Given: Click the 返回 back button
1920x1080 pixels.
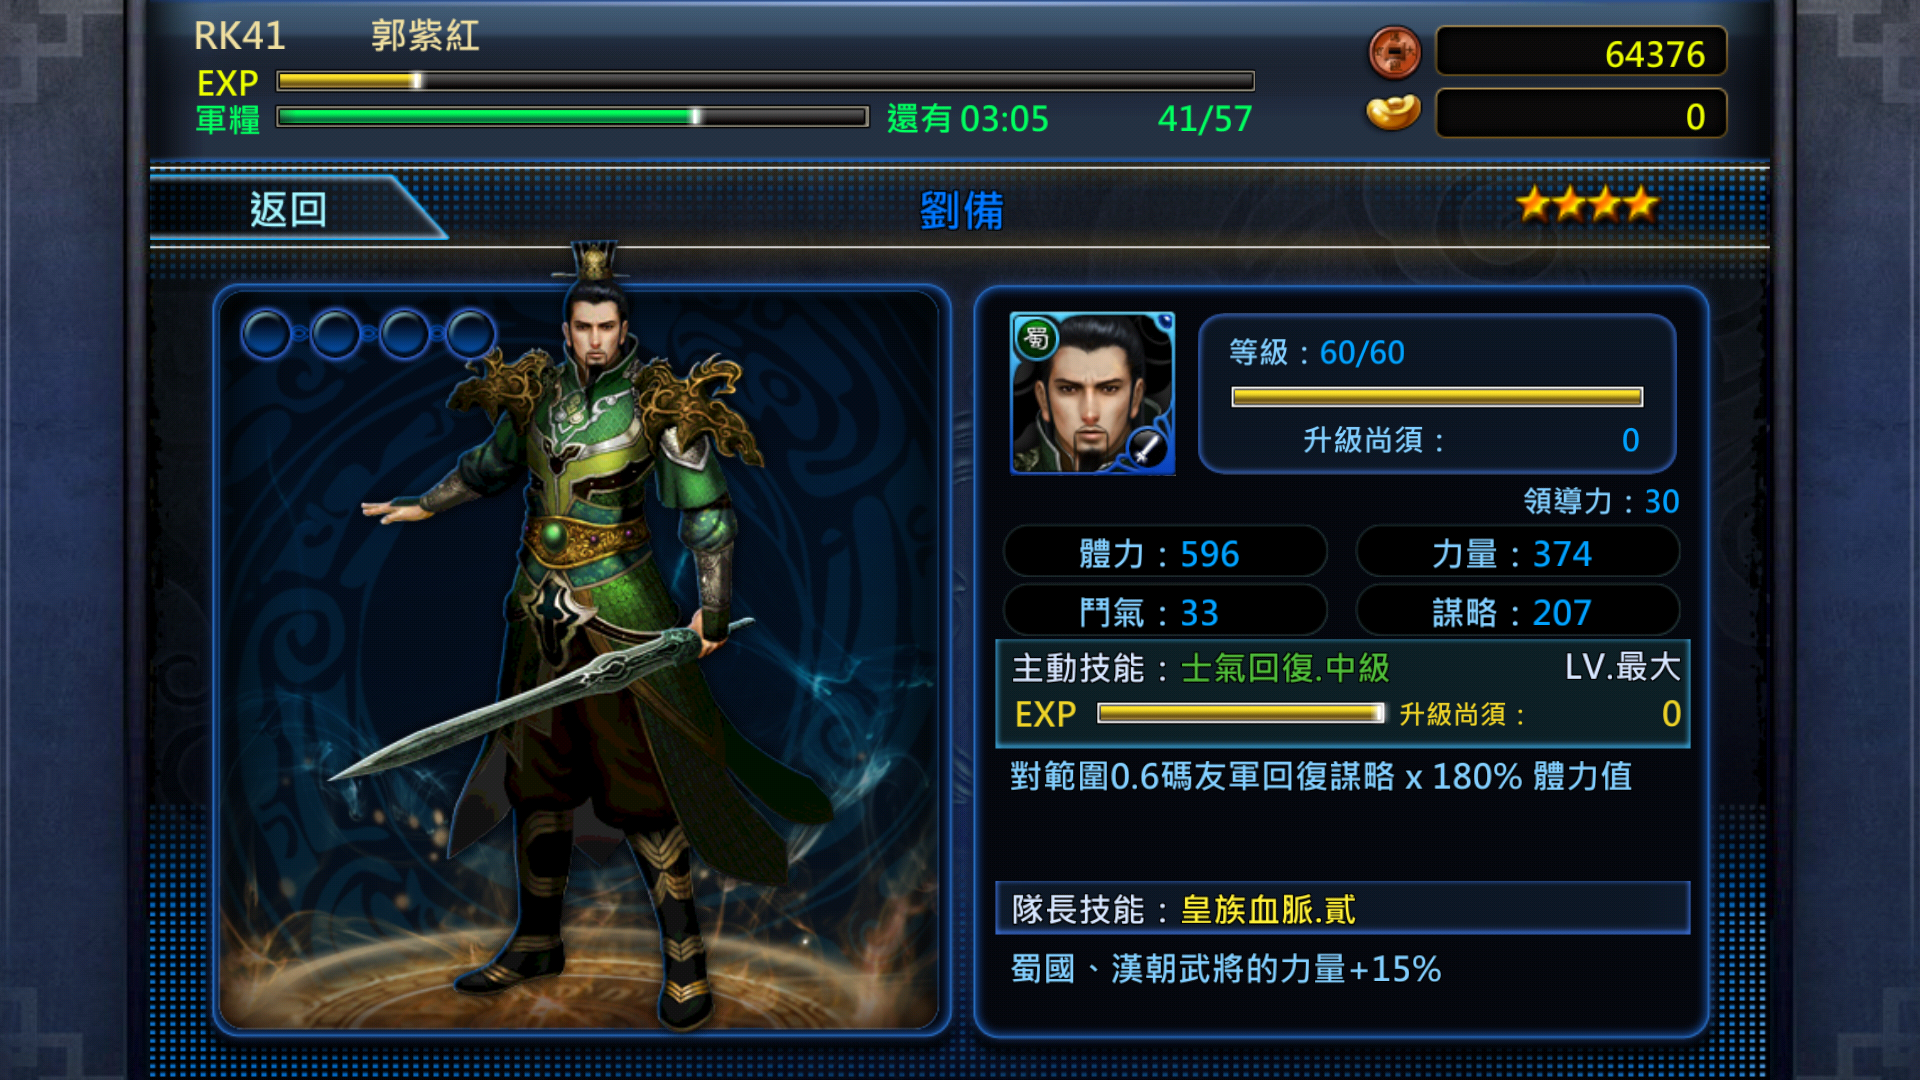Looking at the screenshot, I should tap(289, 209).
